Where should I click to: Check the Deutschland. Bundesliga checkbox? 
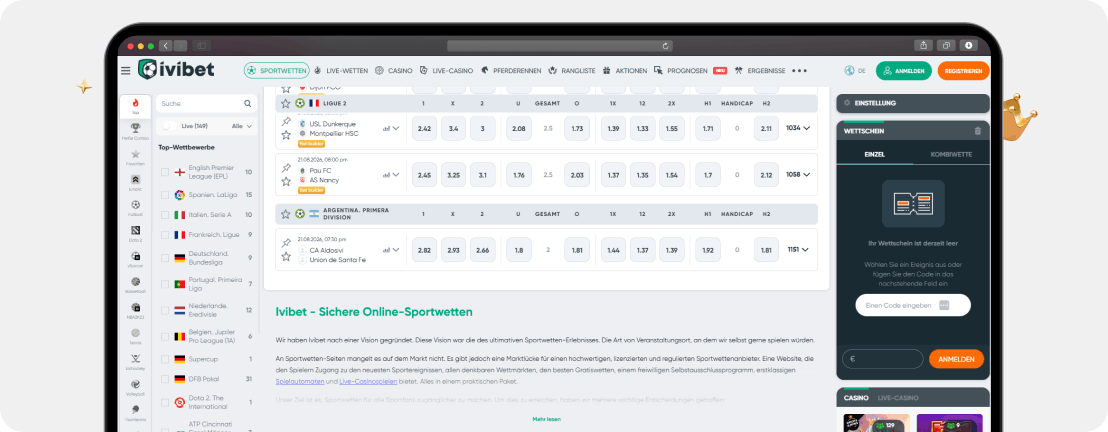coord(165,258)
